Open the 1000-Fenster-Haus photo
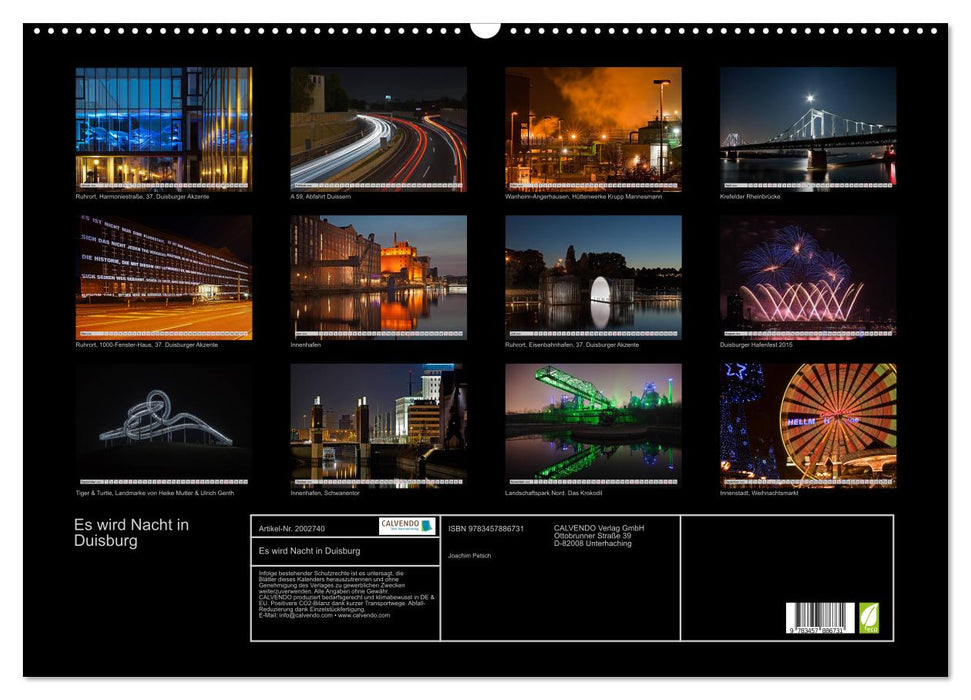Screen dimensions: 971x700 pyautogui.click(x=164, y=276)
